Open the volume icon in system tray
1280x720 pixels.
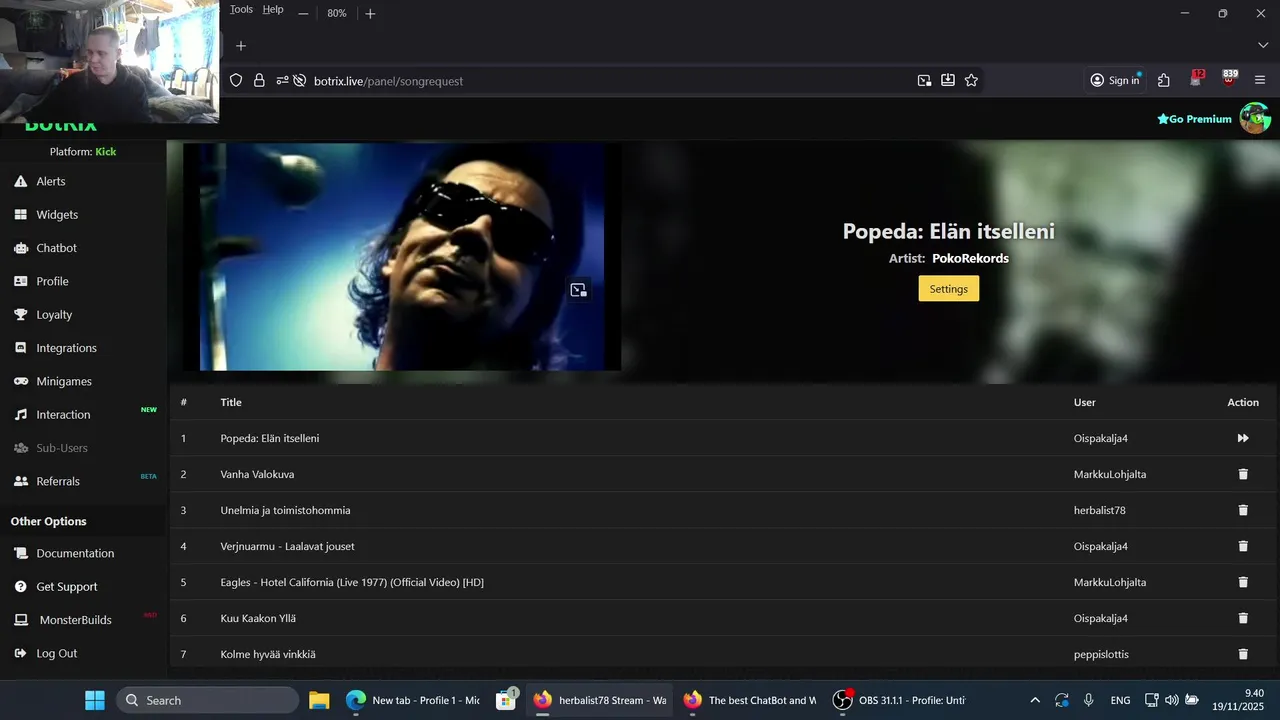[x=1171, y=700]
